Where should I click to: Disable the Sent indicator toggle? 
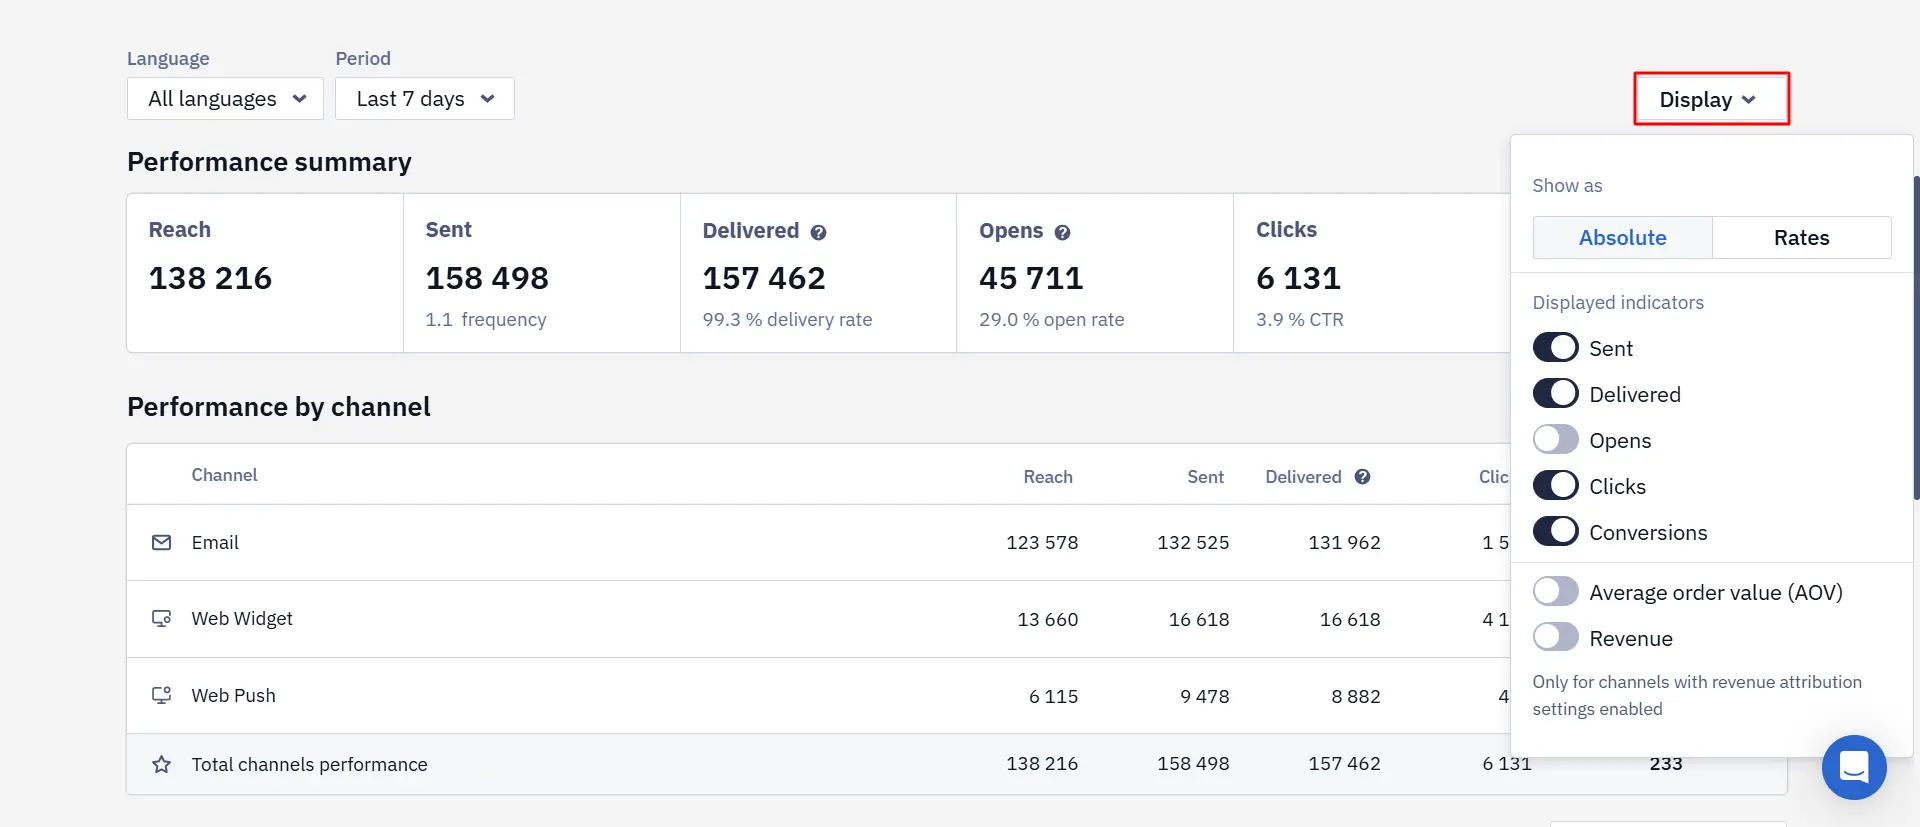1556,348
